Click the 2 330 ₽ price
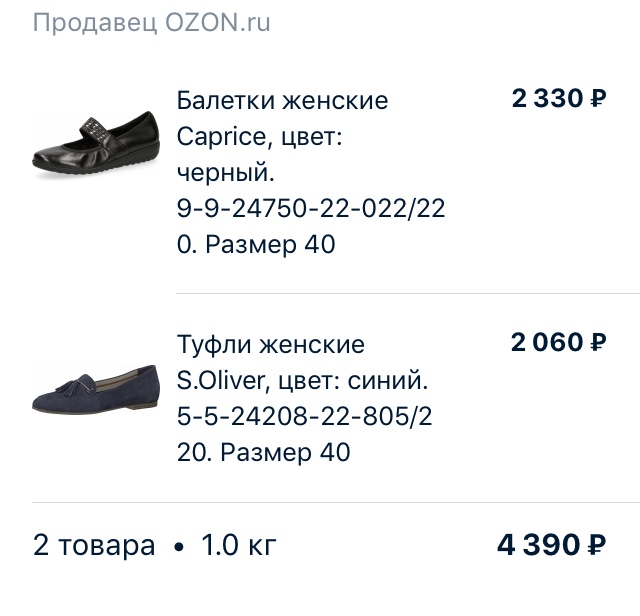The height and width of the screenshot is (616, 640). (559, 99)
